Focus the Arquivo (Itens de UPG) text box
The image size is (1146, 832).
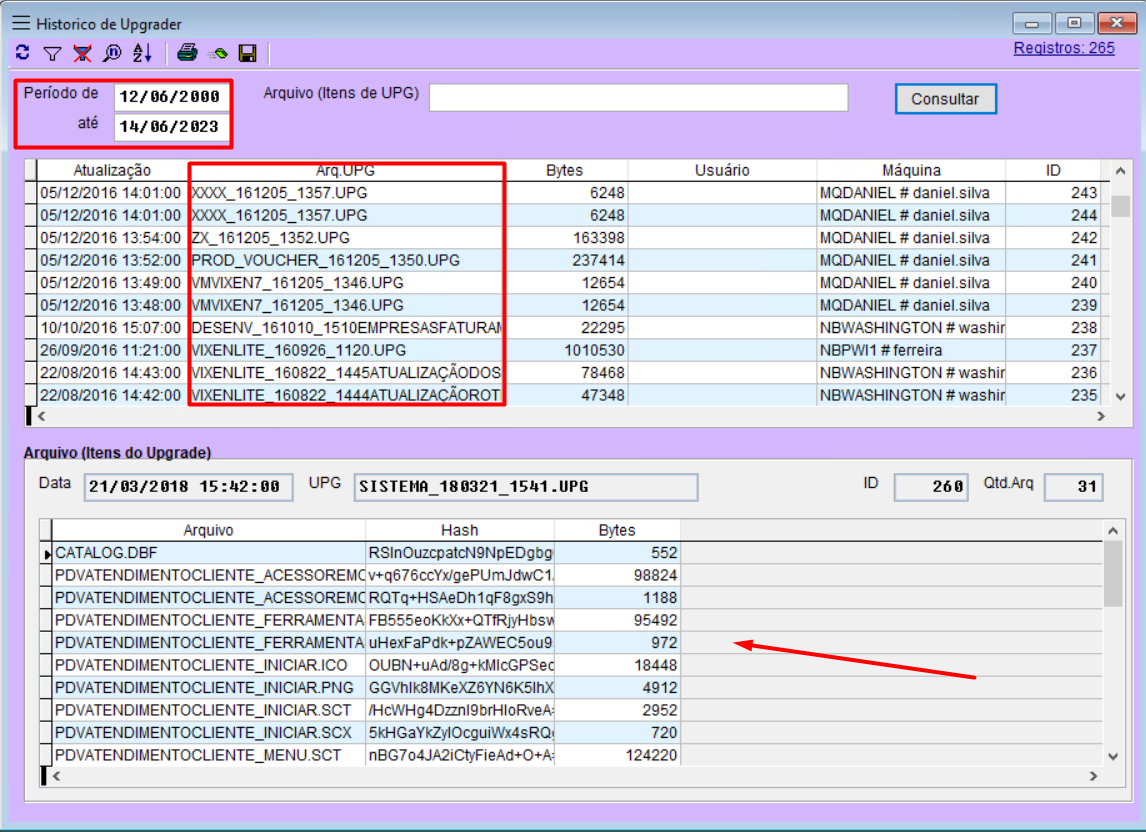pos(638,97)
